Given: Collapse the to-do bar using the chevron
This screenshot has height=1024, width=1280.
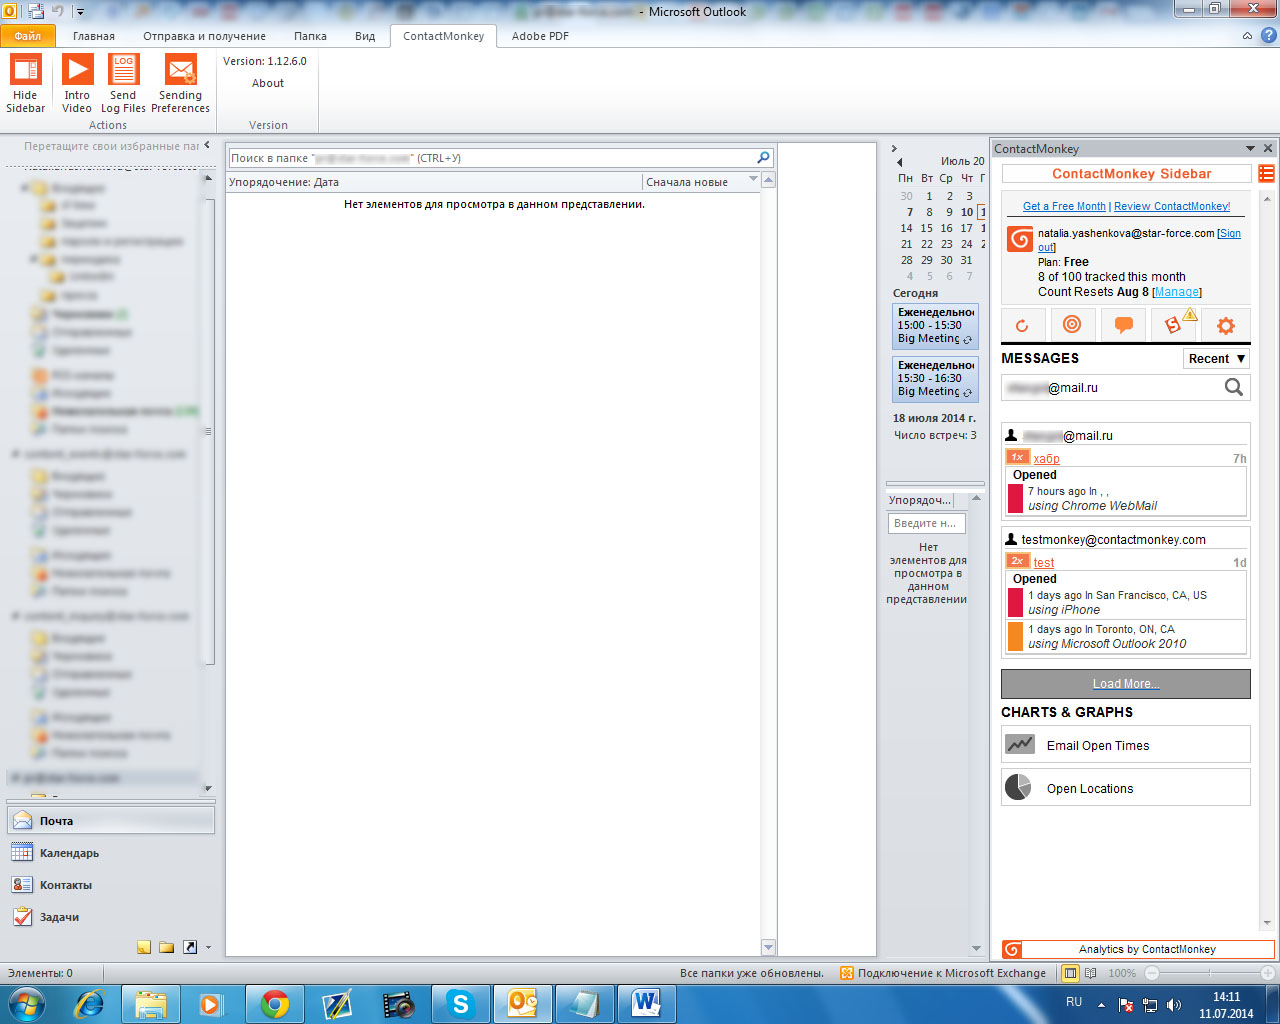Looking at the screenshot, I should [x=894, y=149].
